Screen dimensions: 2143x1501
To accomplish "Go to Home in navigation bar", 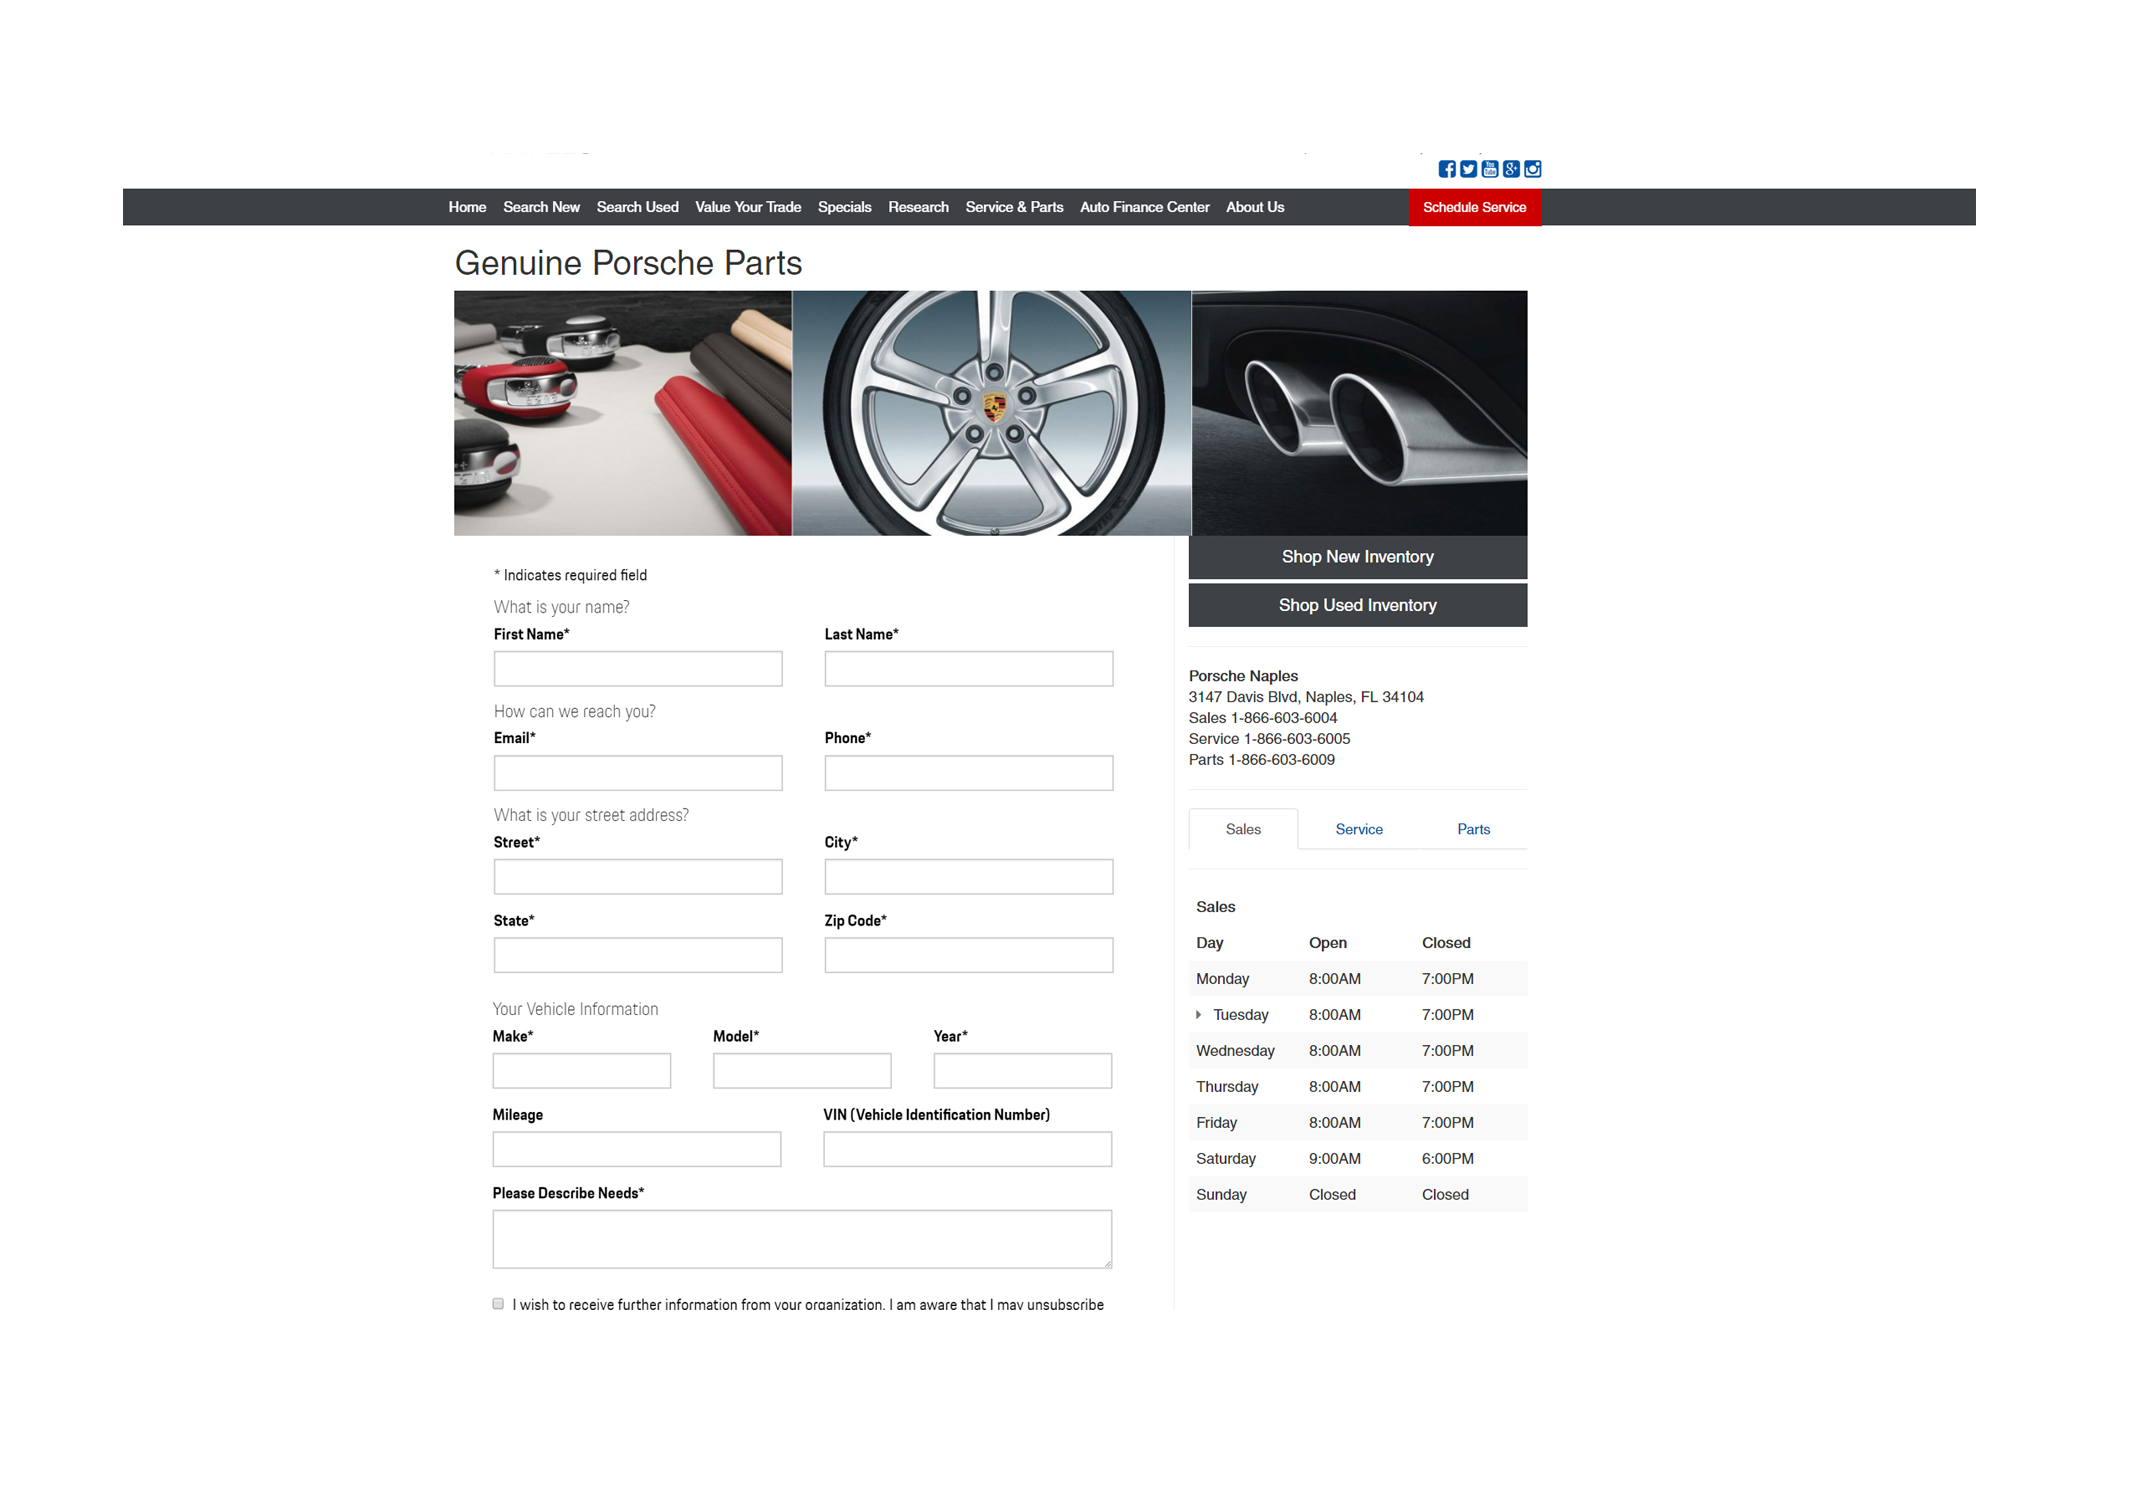I will tap(467, 207).
